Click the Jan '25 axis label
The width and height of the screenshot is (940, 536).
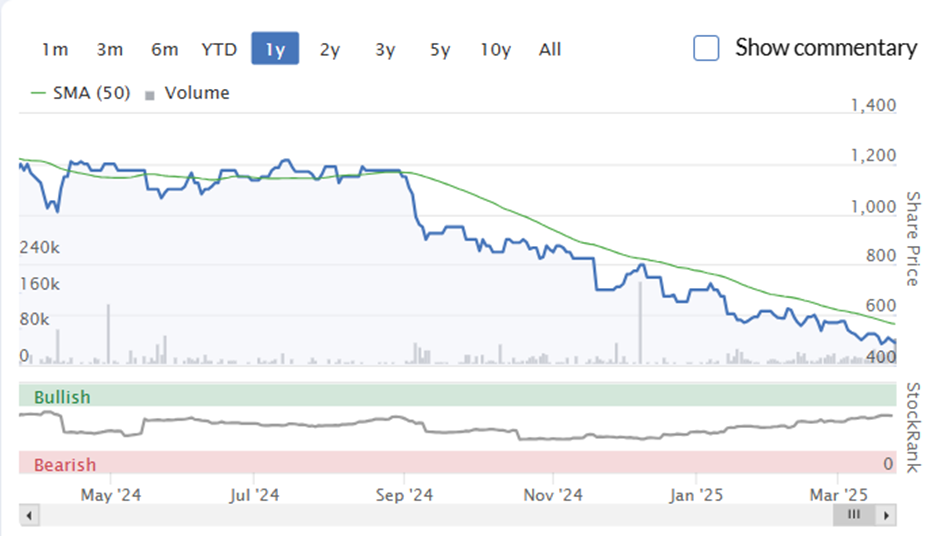pyautogui.click(x=696, y=495)
